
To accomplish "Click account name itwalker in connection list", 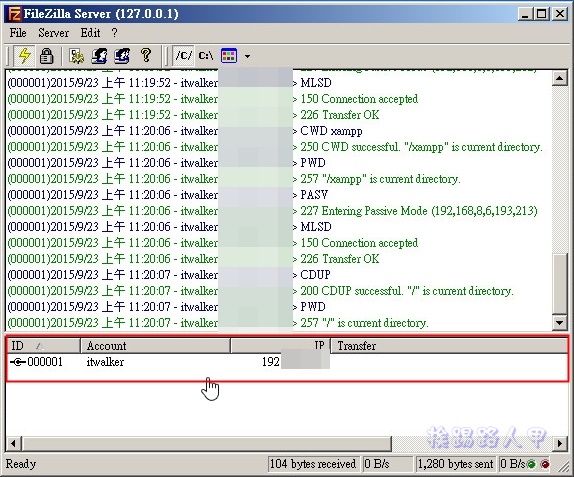I will pyautogui.click(x=105, y=362).
